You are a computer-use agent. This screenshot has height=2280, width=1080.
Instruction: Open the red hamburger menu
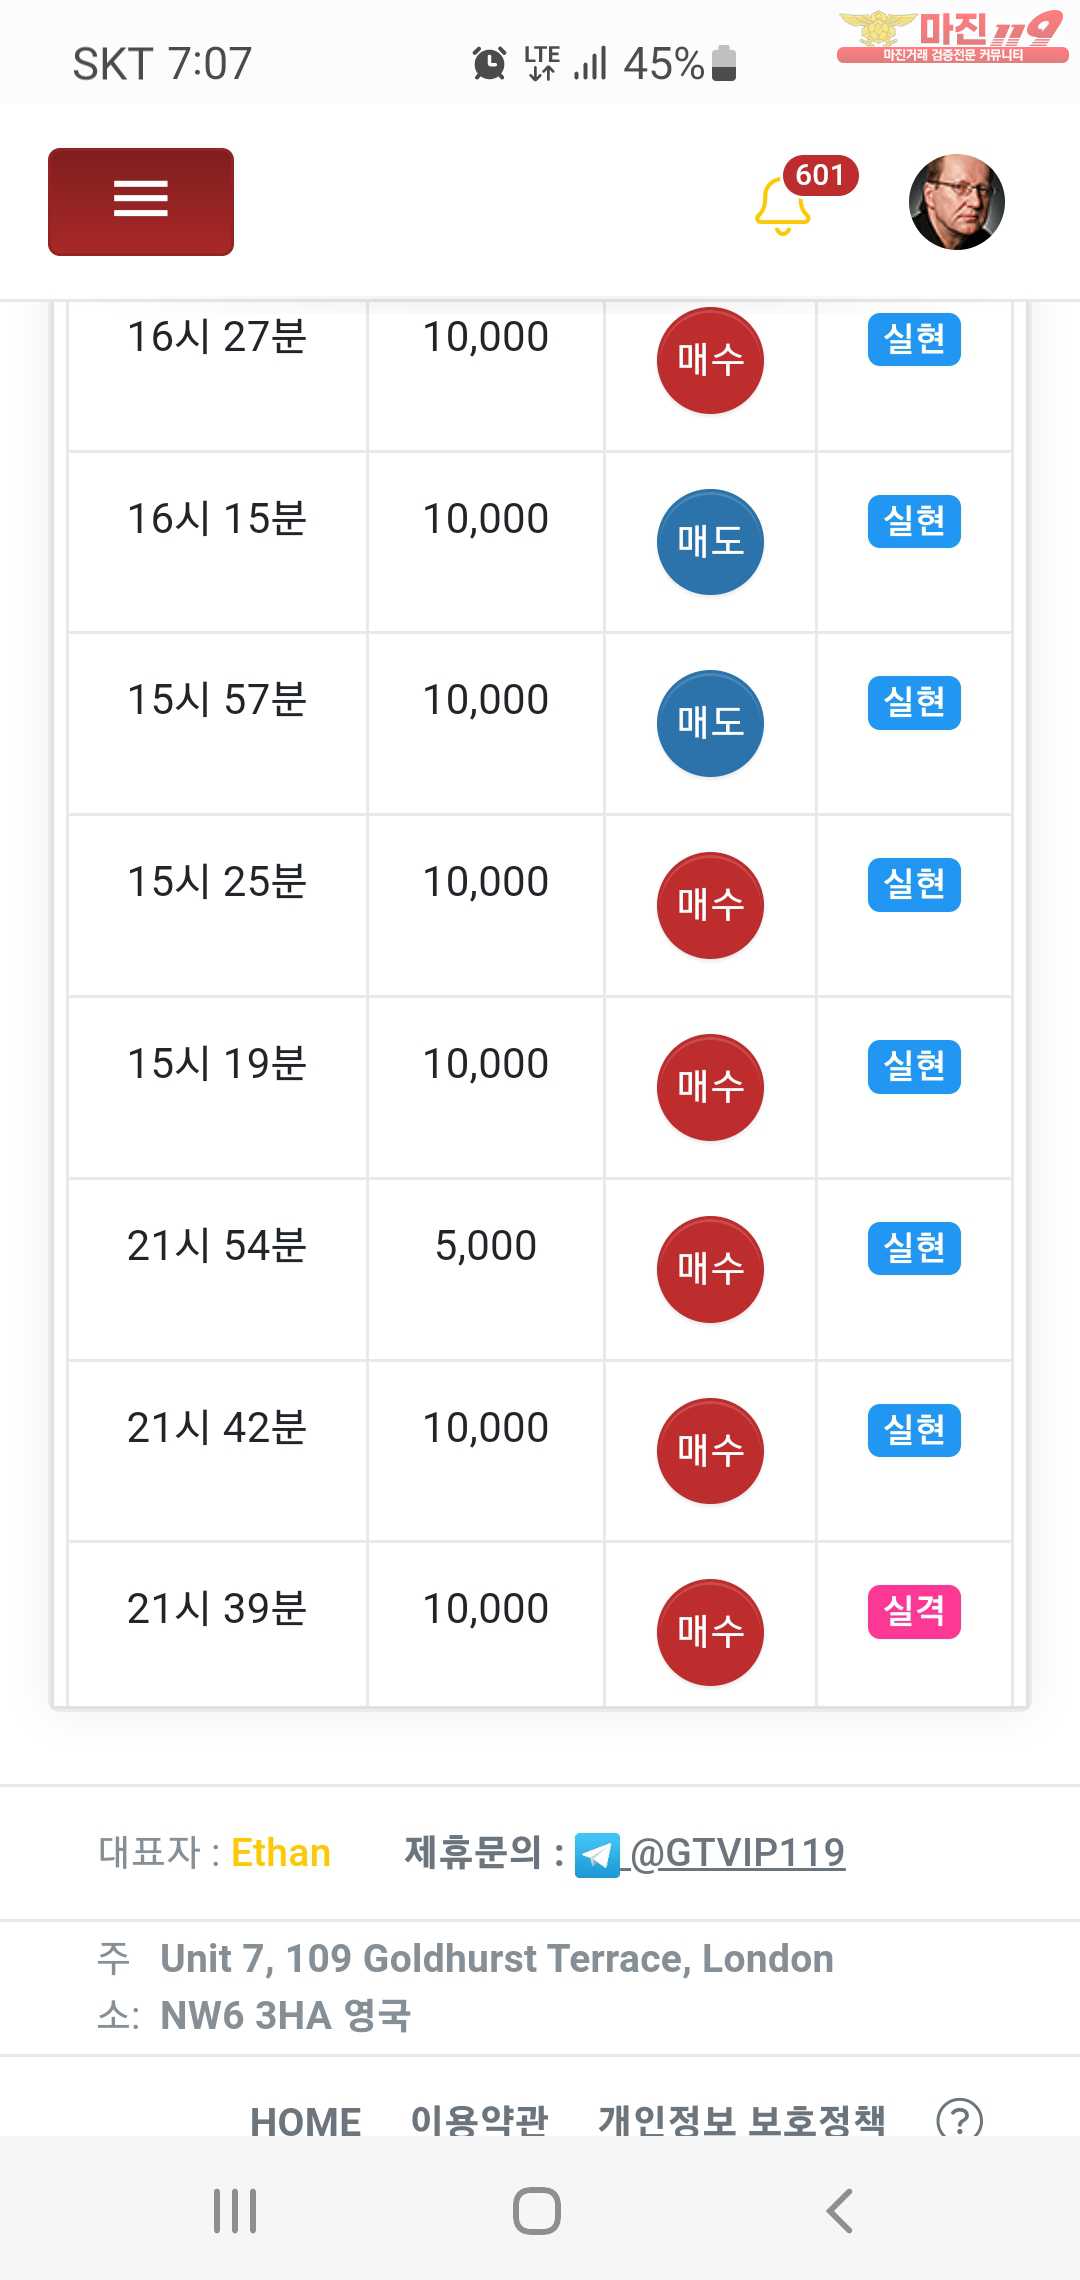(141, 201)
